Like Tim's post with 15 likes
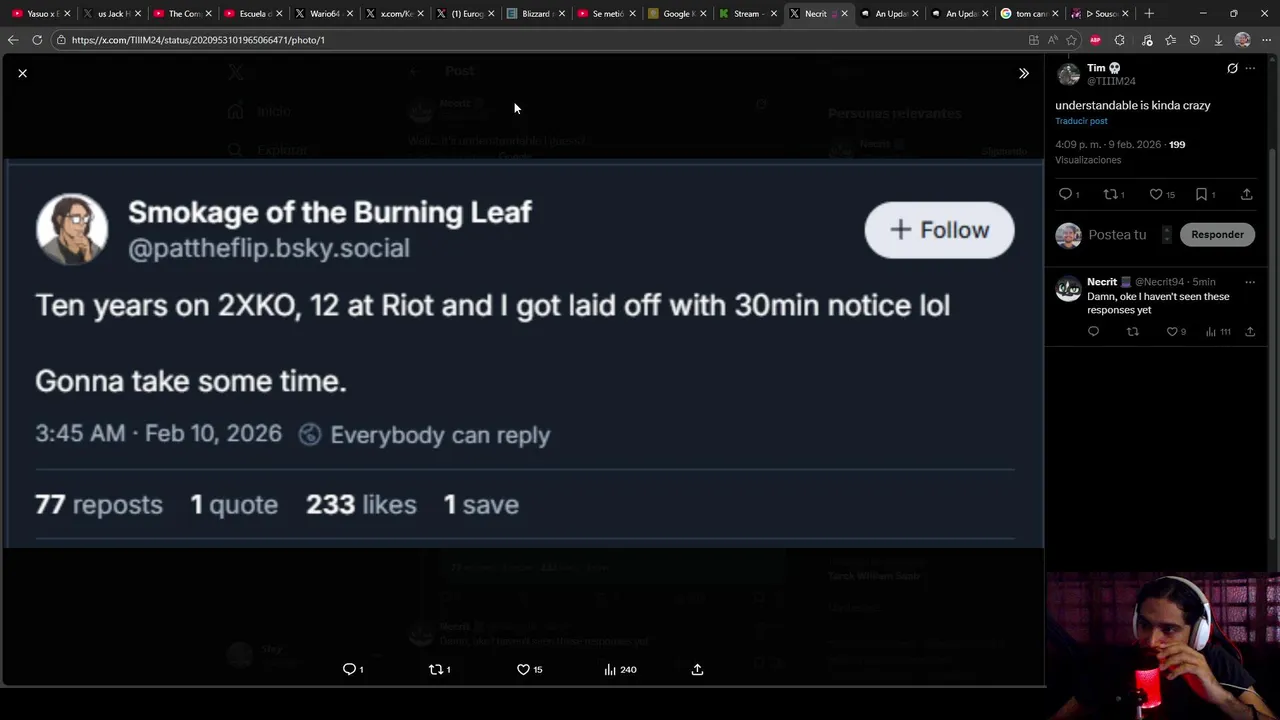The image size is (1280, 720). click(x=1156, y=194)
